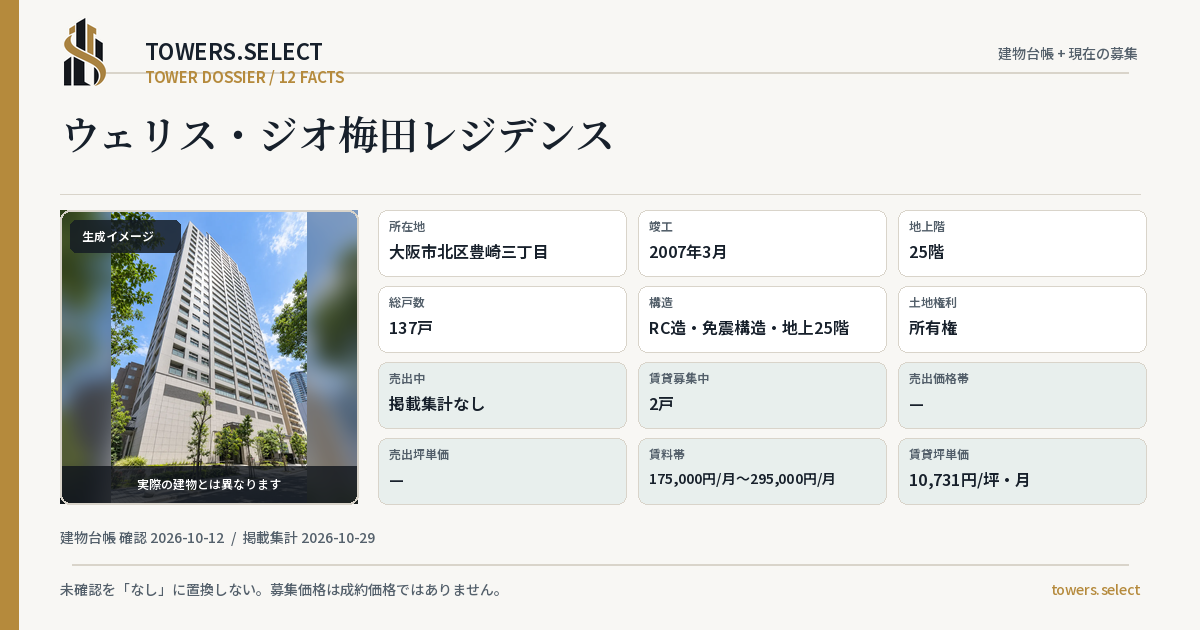This screenshot has width=1200, height=630.
Task: Click the 実際の建物とは異なります caption
Action: [x=209, y=484]
